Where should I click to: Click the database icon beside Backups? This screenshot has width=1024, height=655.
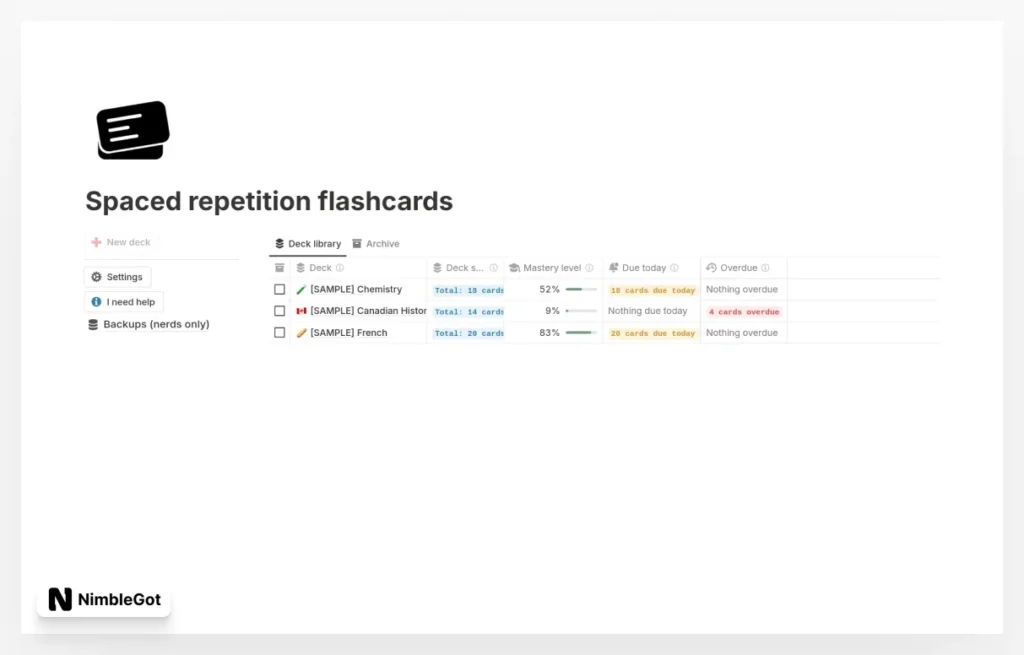pyautogui.click(x=93, y=324)
